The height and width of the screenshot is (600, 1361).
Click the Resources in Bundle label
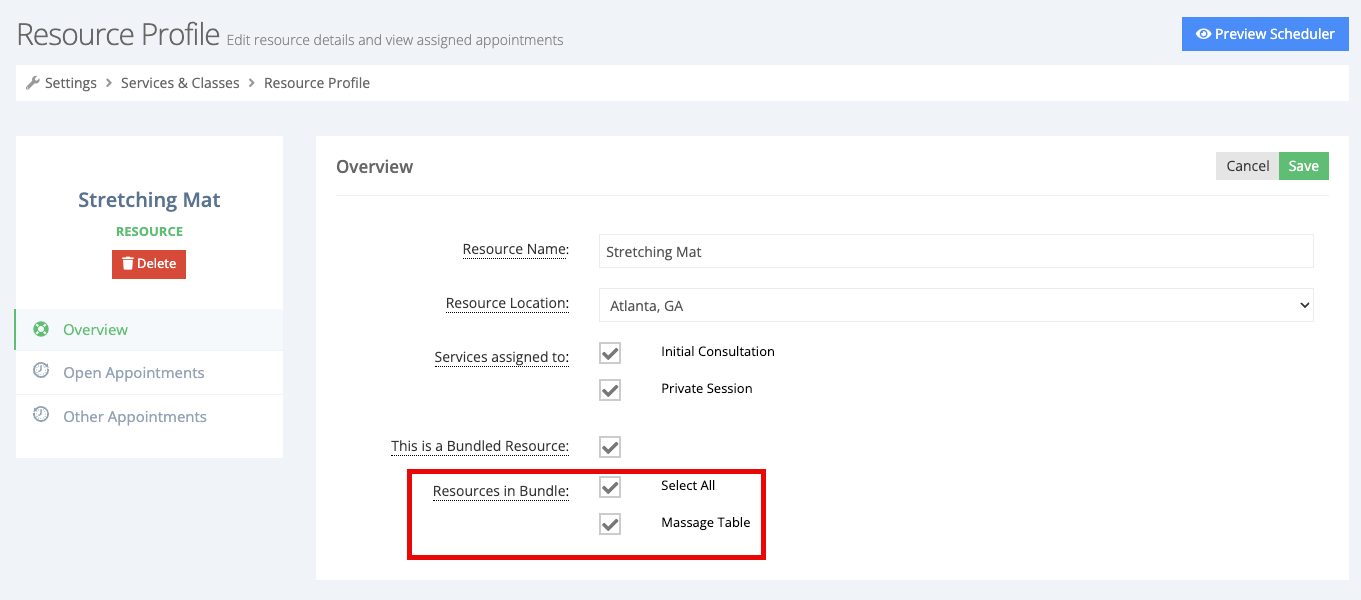500,491
